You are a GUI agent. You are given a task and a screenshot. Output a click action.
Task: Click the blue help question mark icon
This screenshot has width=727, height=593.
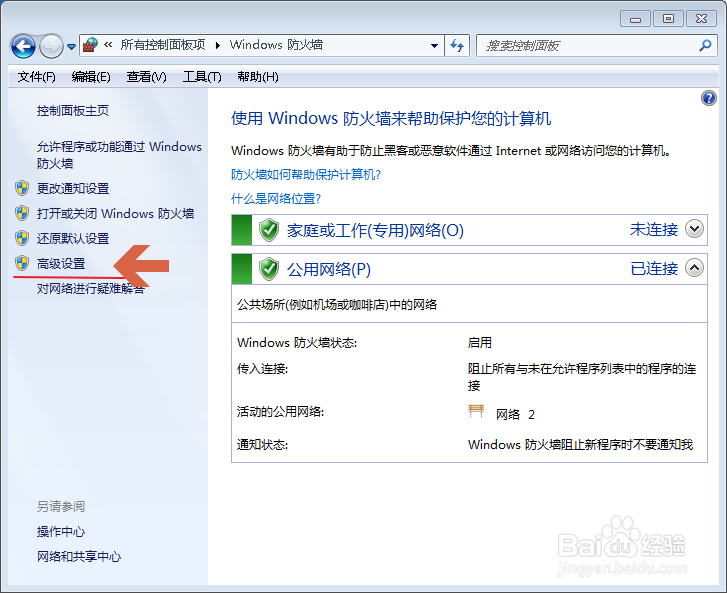[708, 98]
